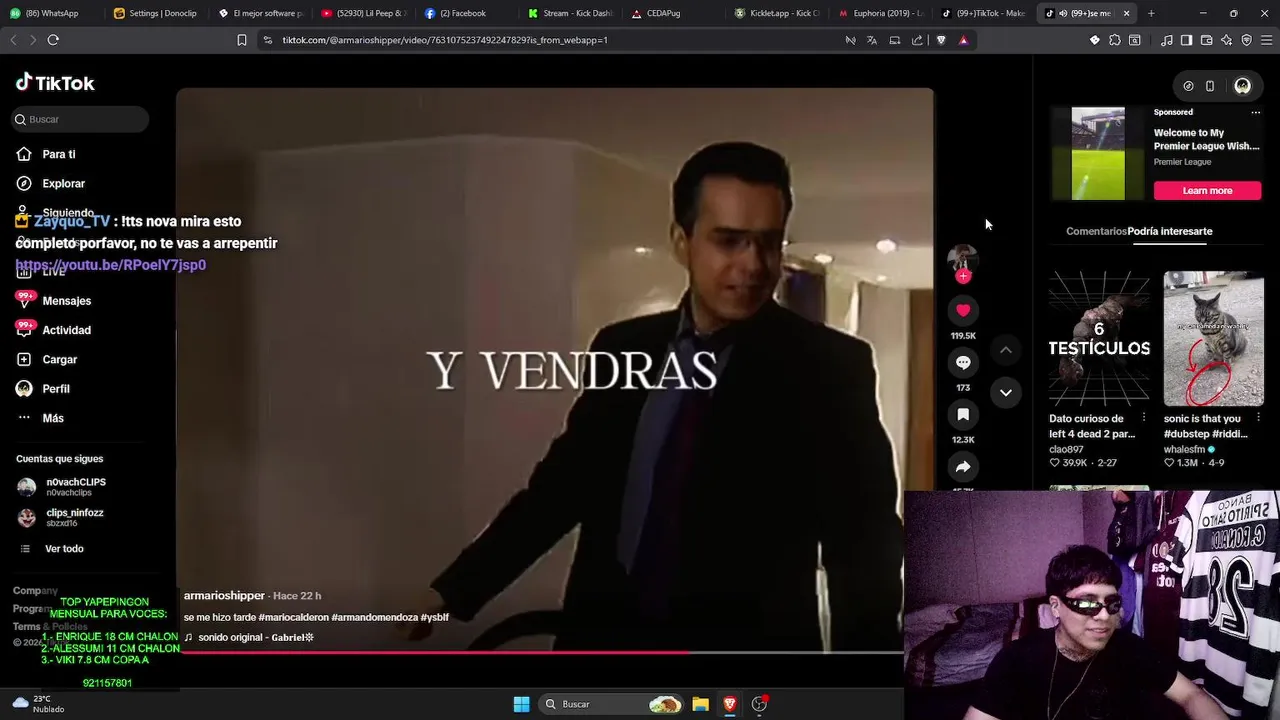Open weather widget showing 23°C Nublado

click(x=38, y=704)
